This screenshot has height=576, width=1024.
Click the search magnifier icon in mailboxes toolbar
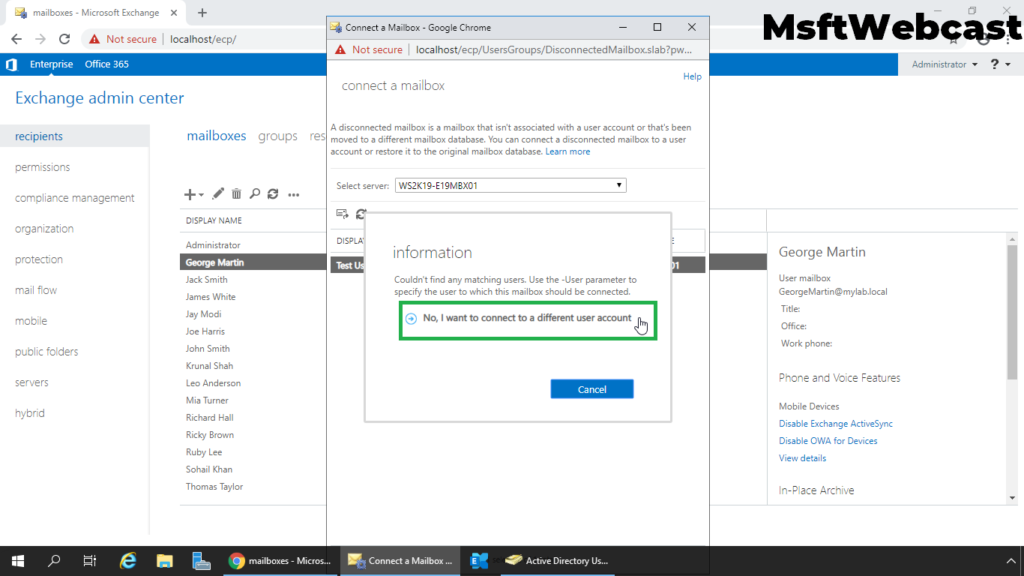(255, 194)
